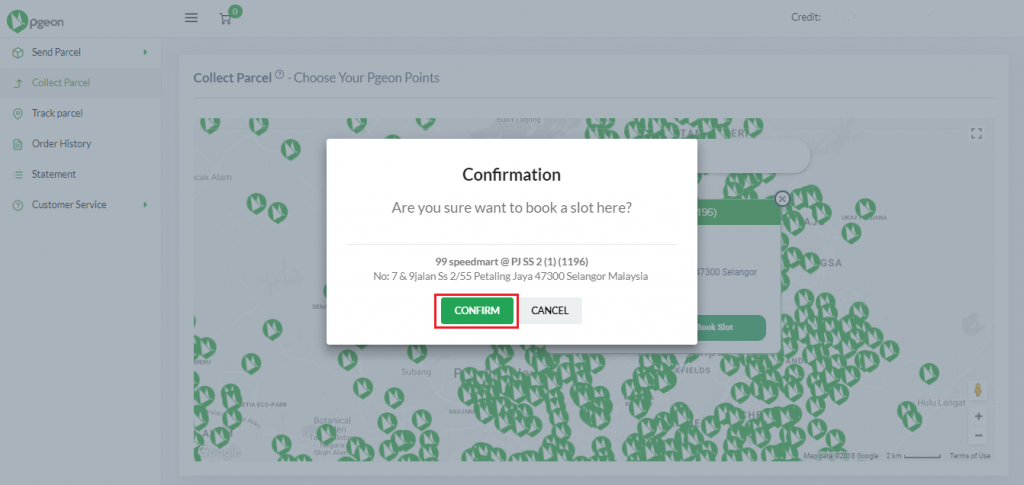Viewport: 1024px width, 485px height.
Task: Expand the Customer Service submenu arrow
Action: click(145, 205)
